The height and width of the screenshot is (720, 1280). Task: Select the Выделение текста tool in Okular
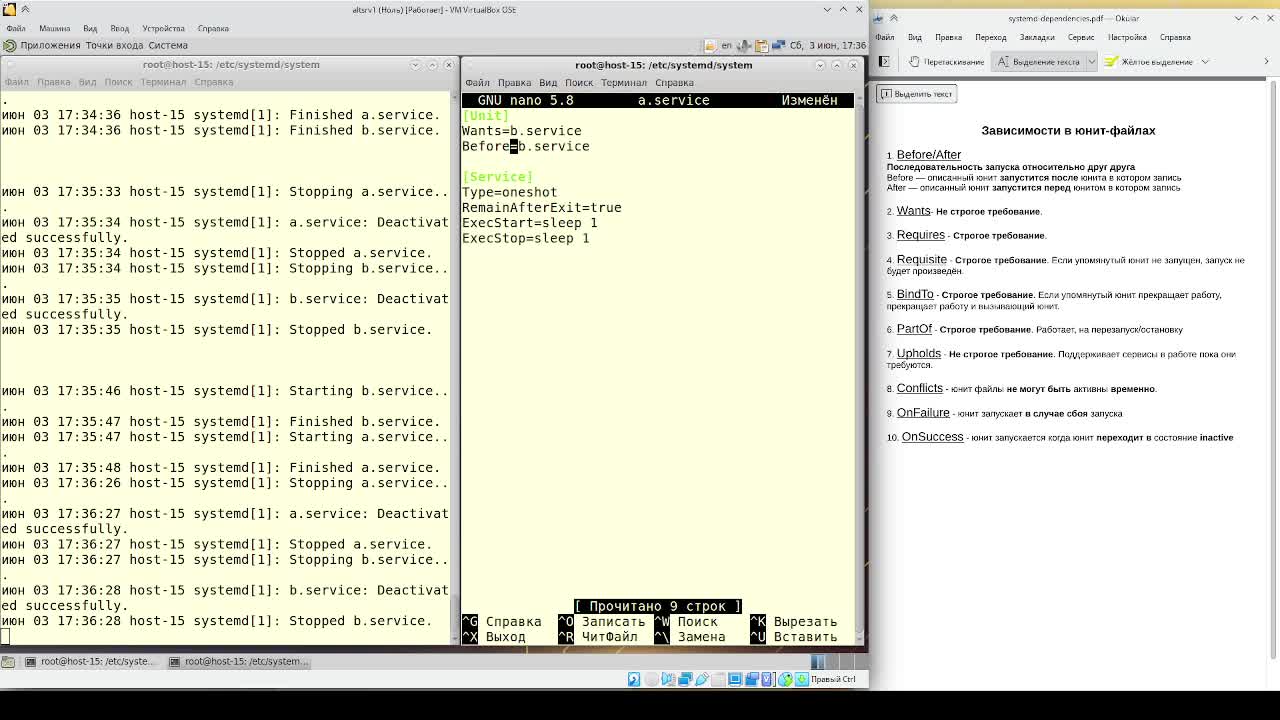[x=1039, y=61]
